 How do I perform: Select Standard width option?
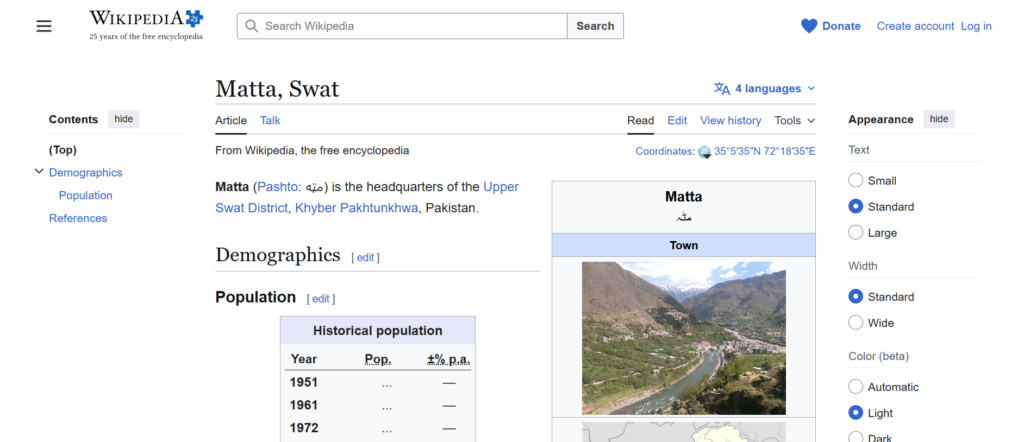[856, 296]
